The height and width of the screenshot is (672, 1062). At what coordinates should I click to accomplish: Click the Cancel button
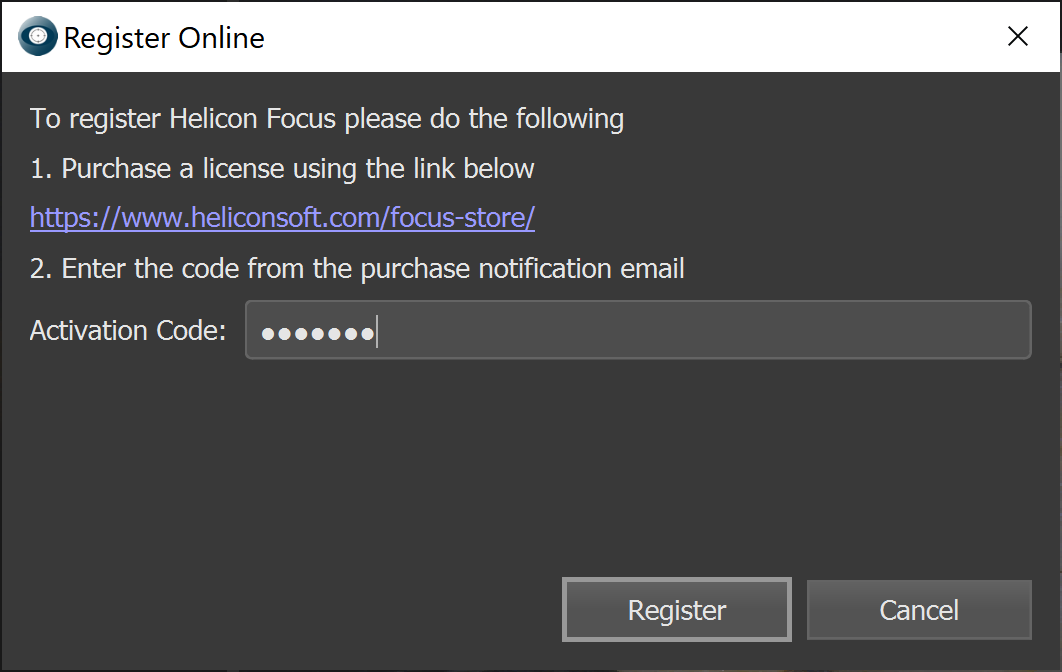918,610
